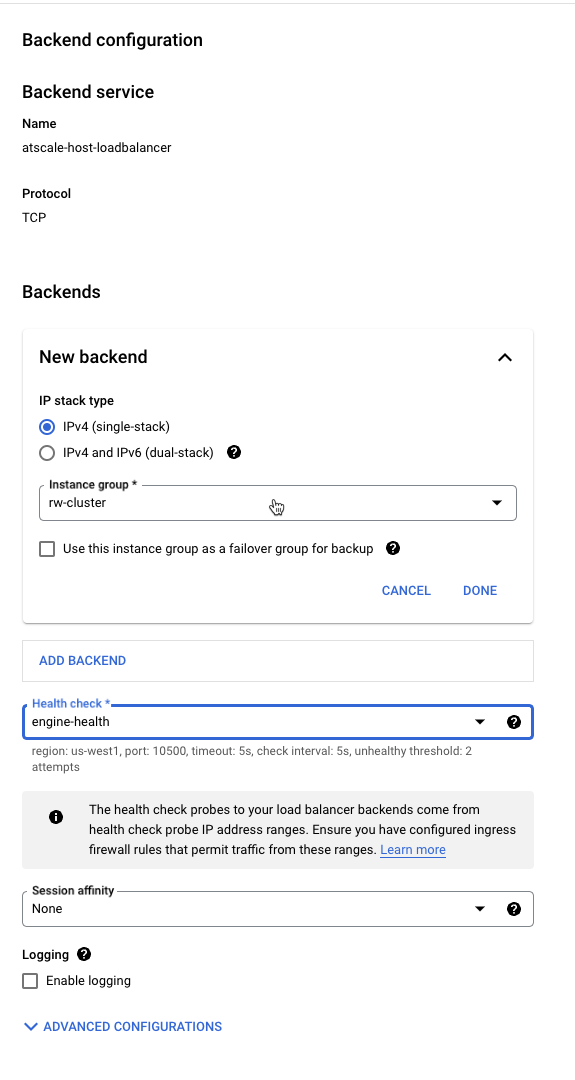Viewport: 575px width, 1080px height.
Task: Click info icon in health check notice
Action: [x=56, y=817]
